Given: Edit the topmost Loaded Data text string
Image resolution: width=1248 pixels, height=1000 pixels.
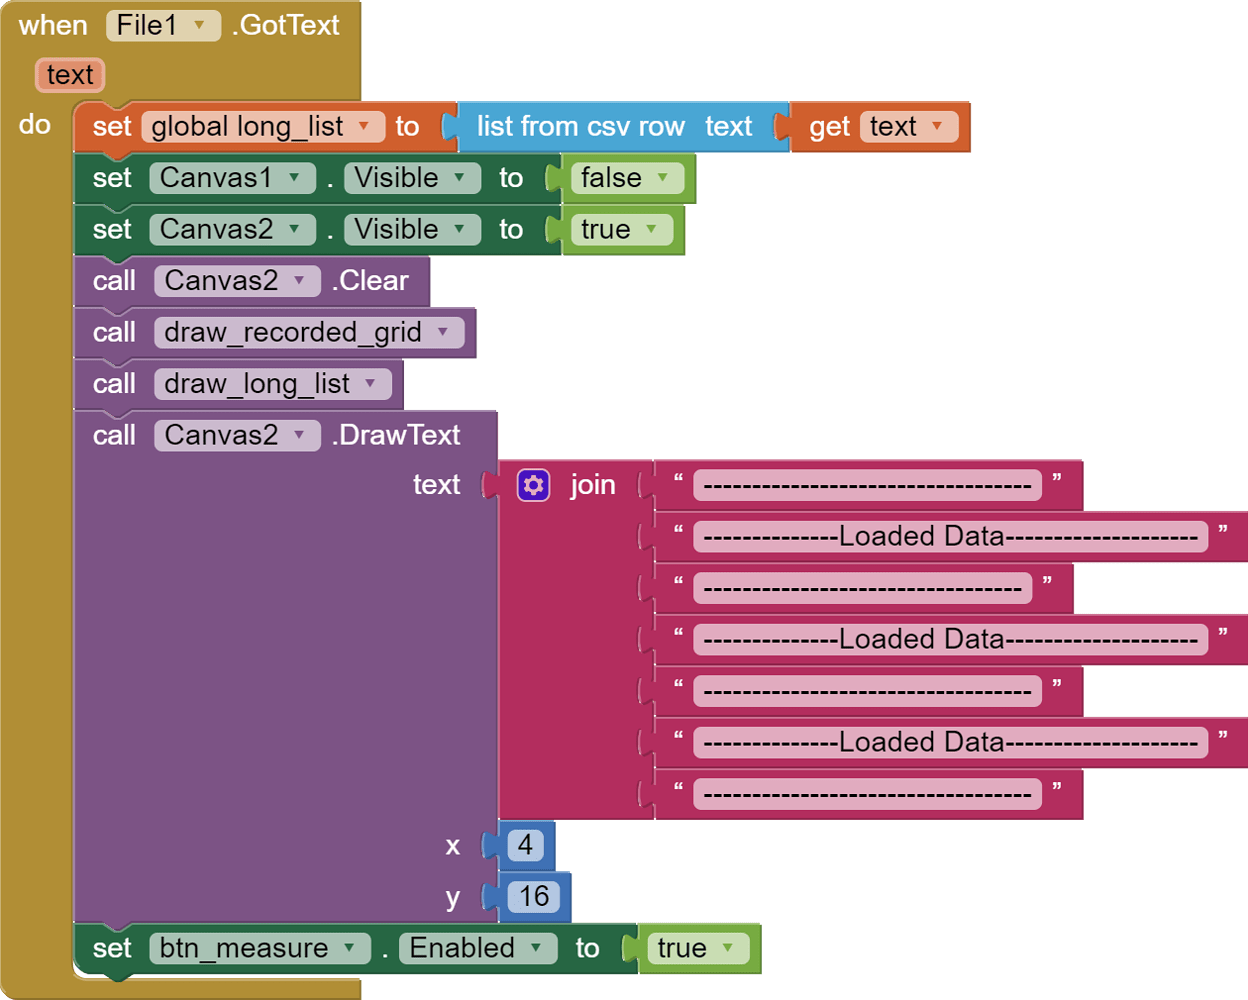Looking at the screenshot, I should 949,537.
